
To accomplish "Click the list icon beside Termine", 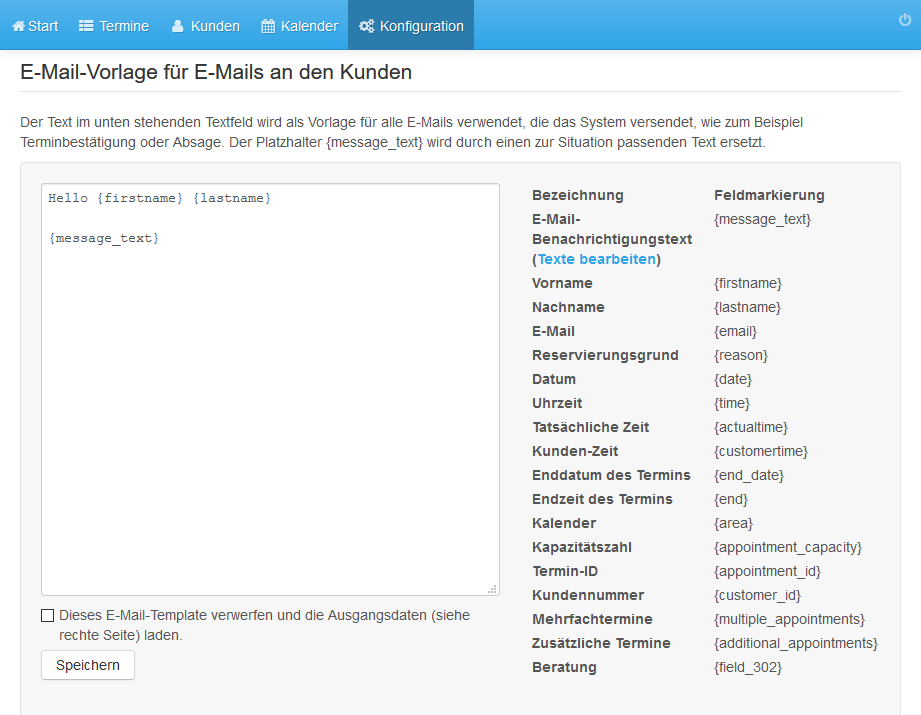I will point(86,26).
